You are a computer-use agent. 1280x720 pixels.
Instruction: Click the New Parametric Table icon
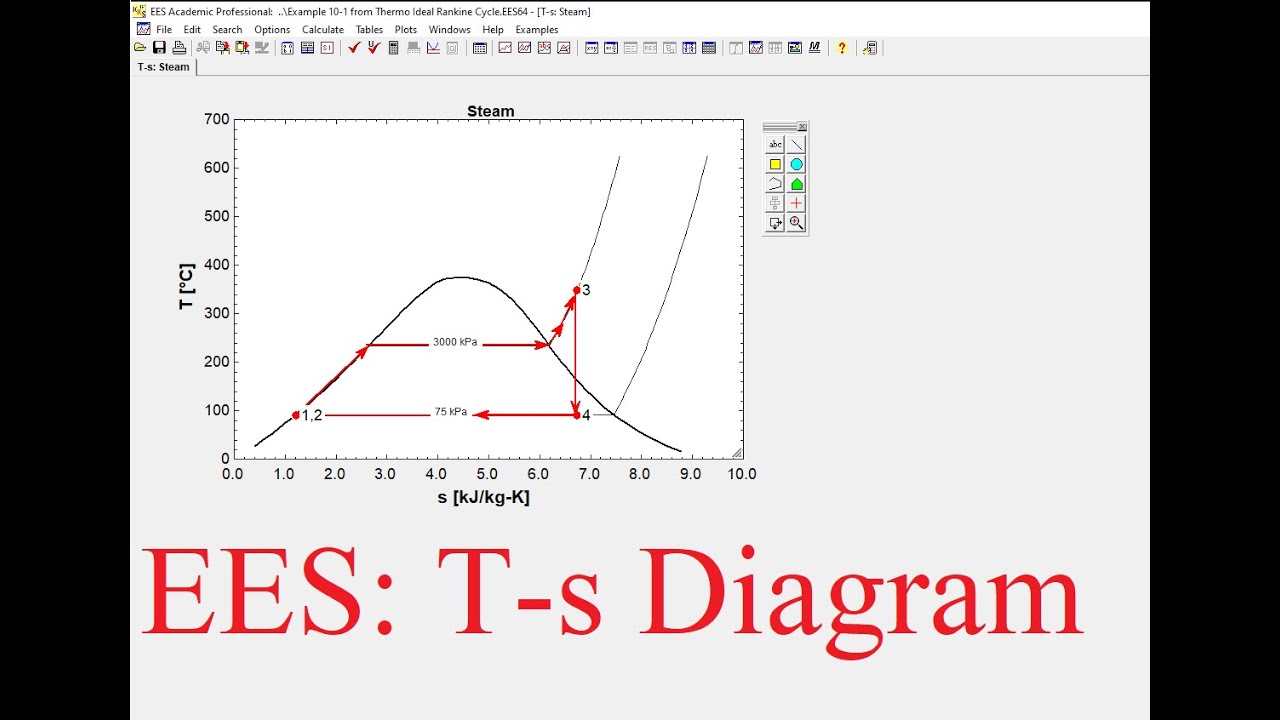point(480,48)
